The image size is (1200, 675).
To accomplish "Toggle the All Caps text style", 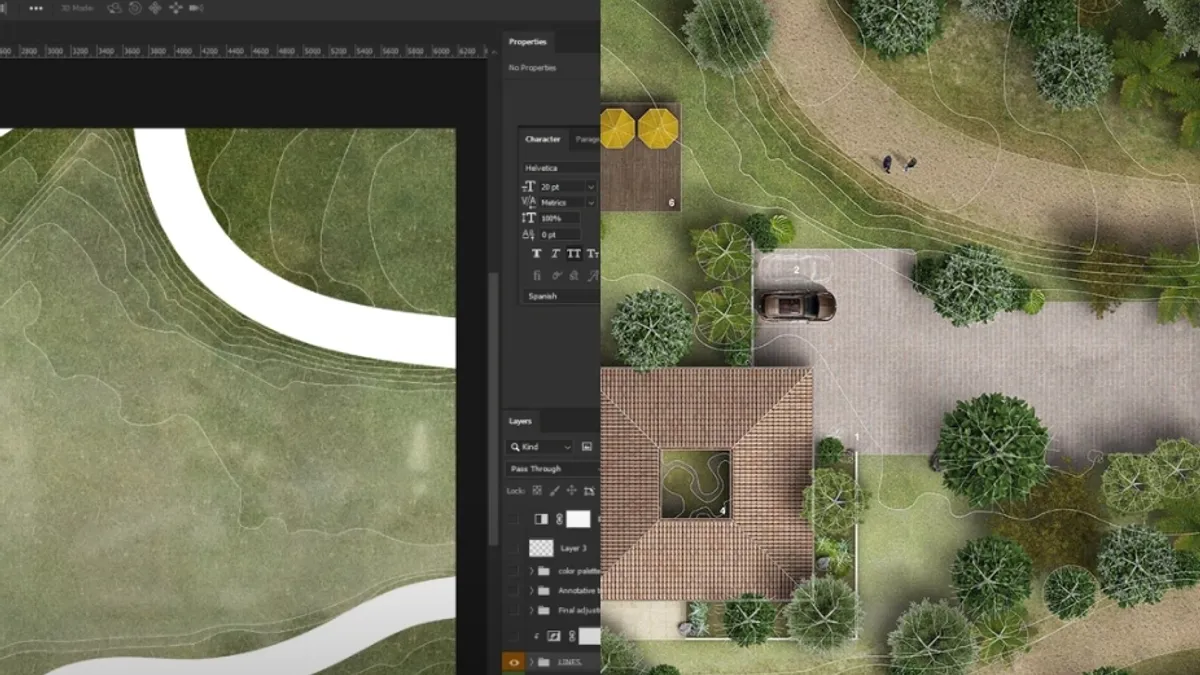I will [574, 254].
